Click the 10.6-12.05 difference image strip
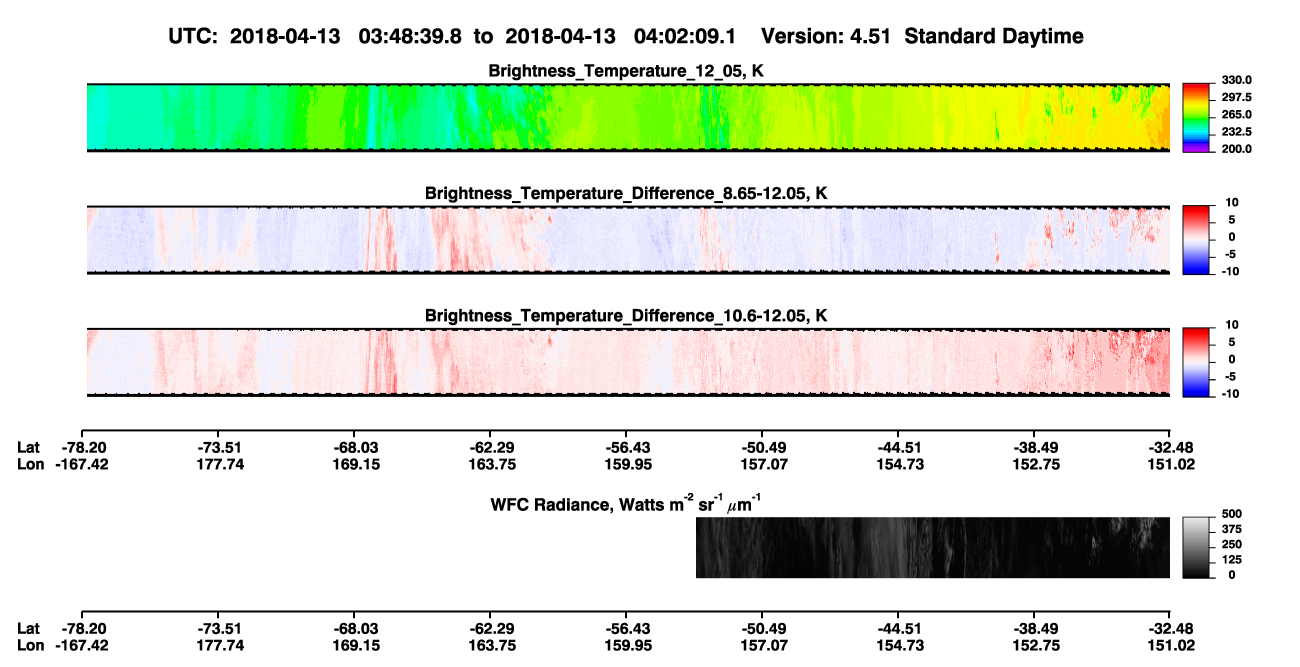Viewport: 1300px width, 667px height. click(628, 362)
